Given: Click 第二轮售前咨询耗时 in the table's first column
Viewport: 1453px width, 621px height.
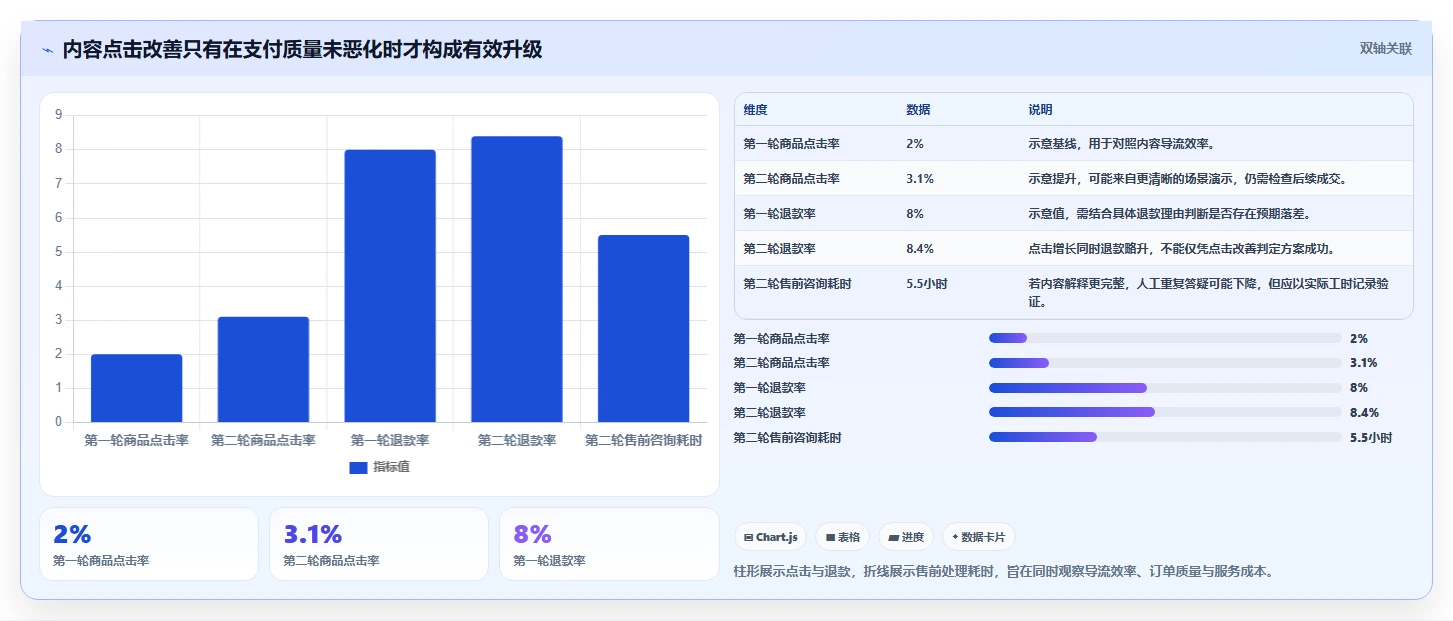Looking at the screenshot, I should 797,284.
